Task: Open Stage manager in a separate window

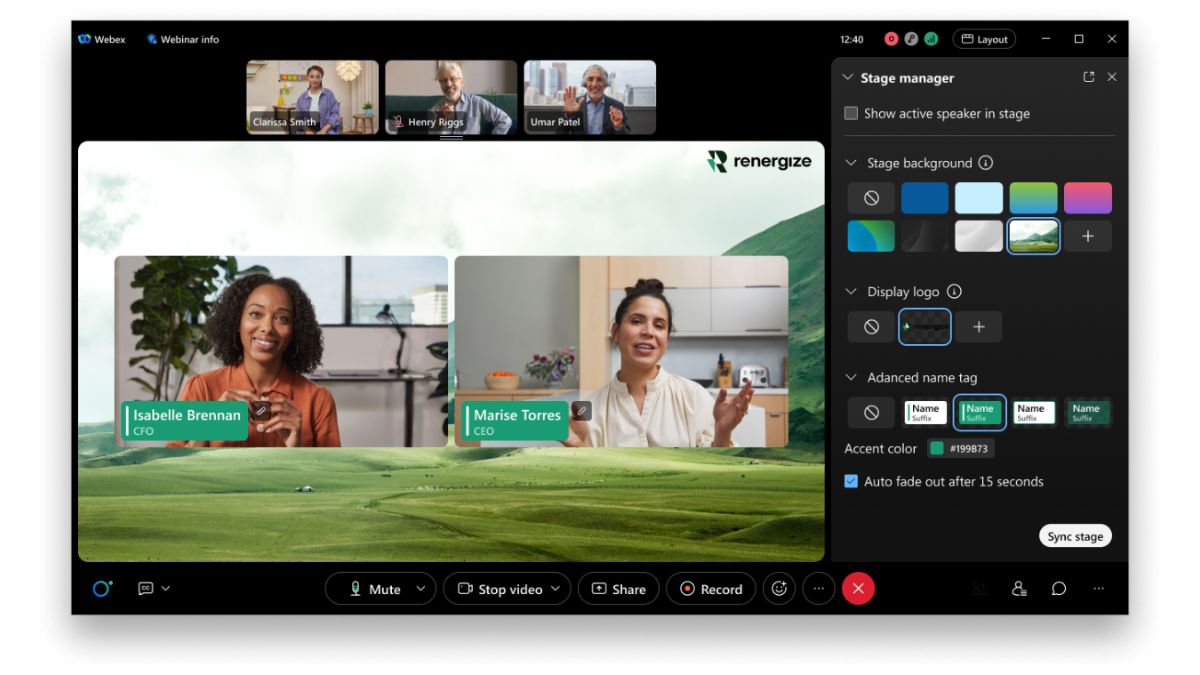Action: point(1089,77)
